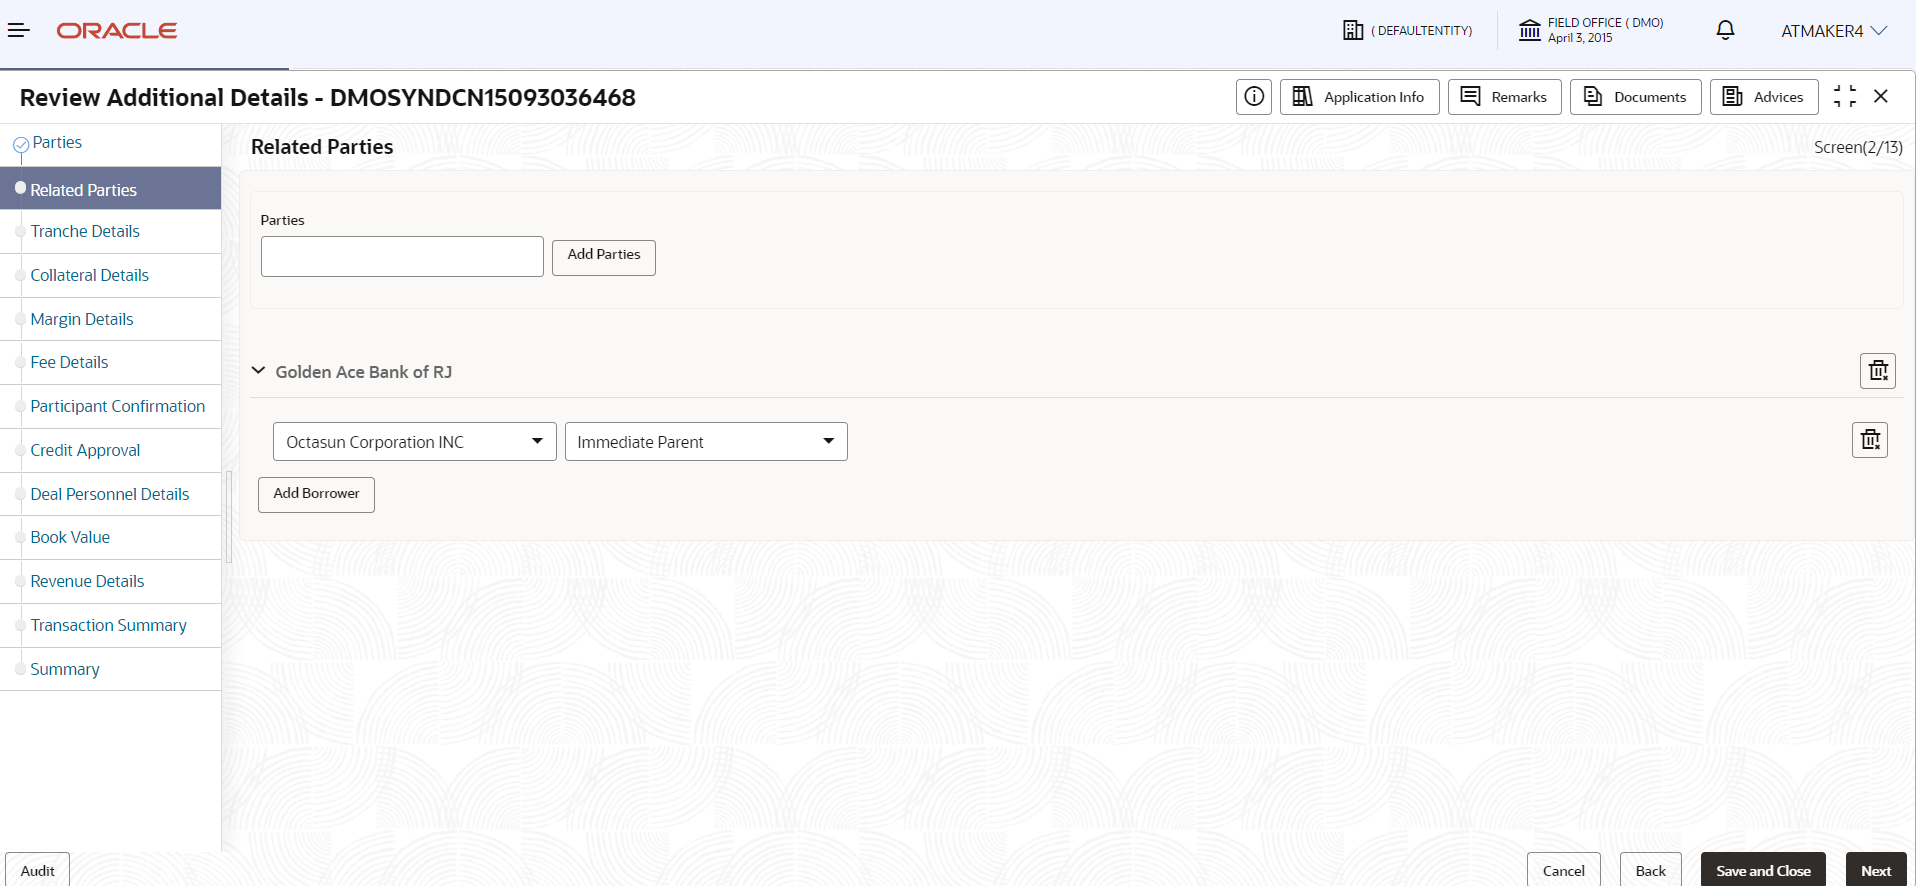Open the Tranche Details step
Viewport: 1916px width, 886px height.
85,231
